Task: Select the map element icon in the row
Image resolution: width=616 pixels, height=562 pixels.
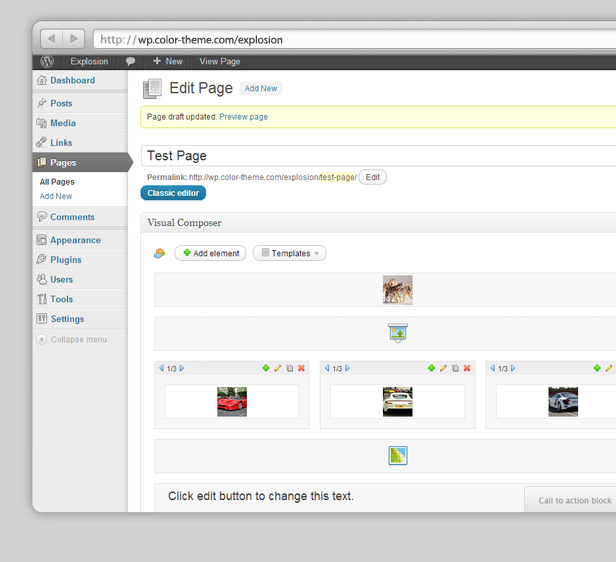Action: pos(398,456)
